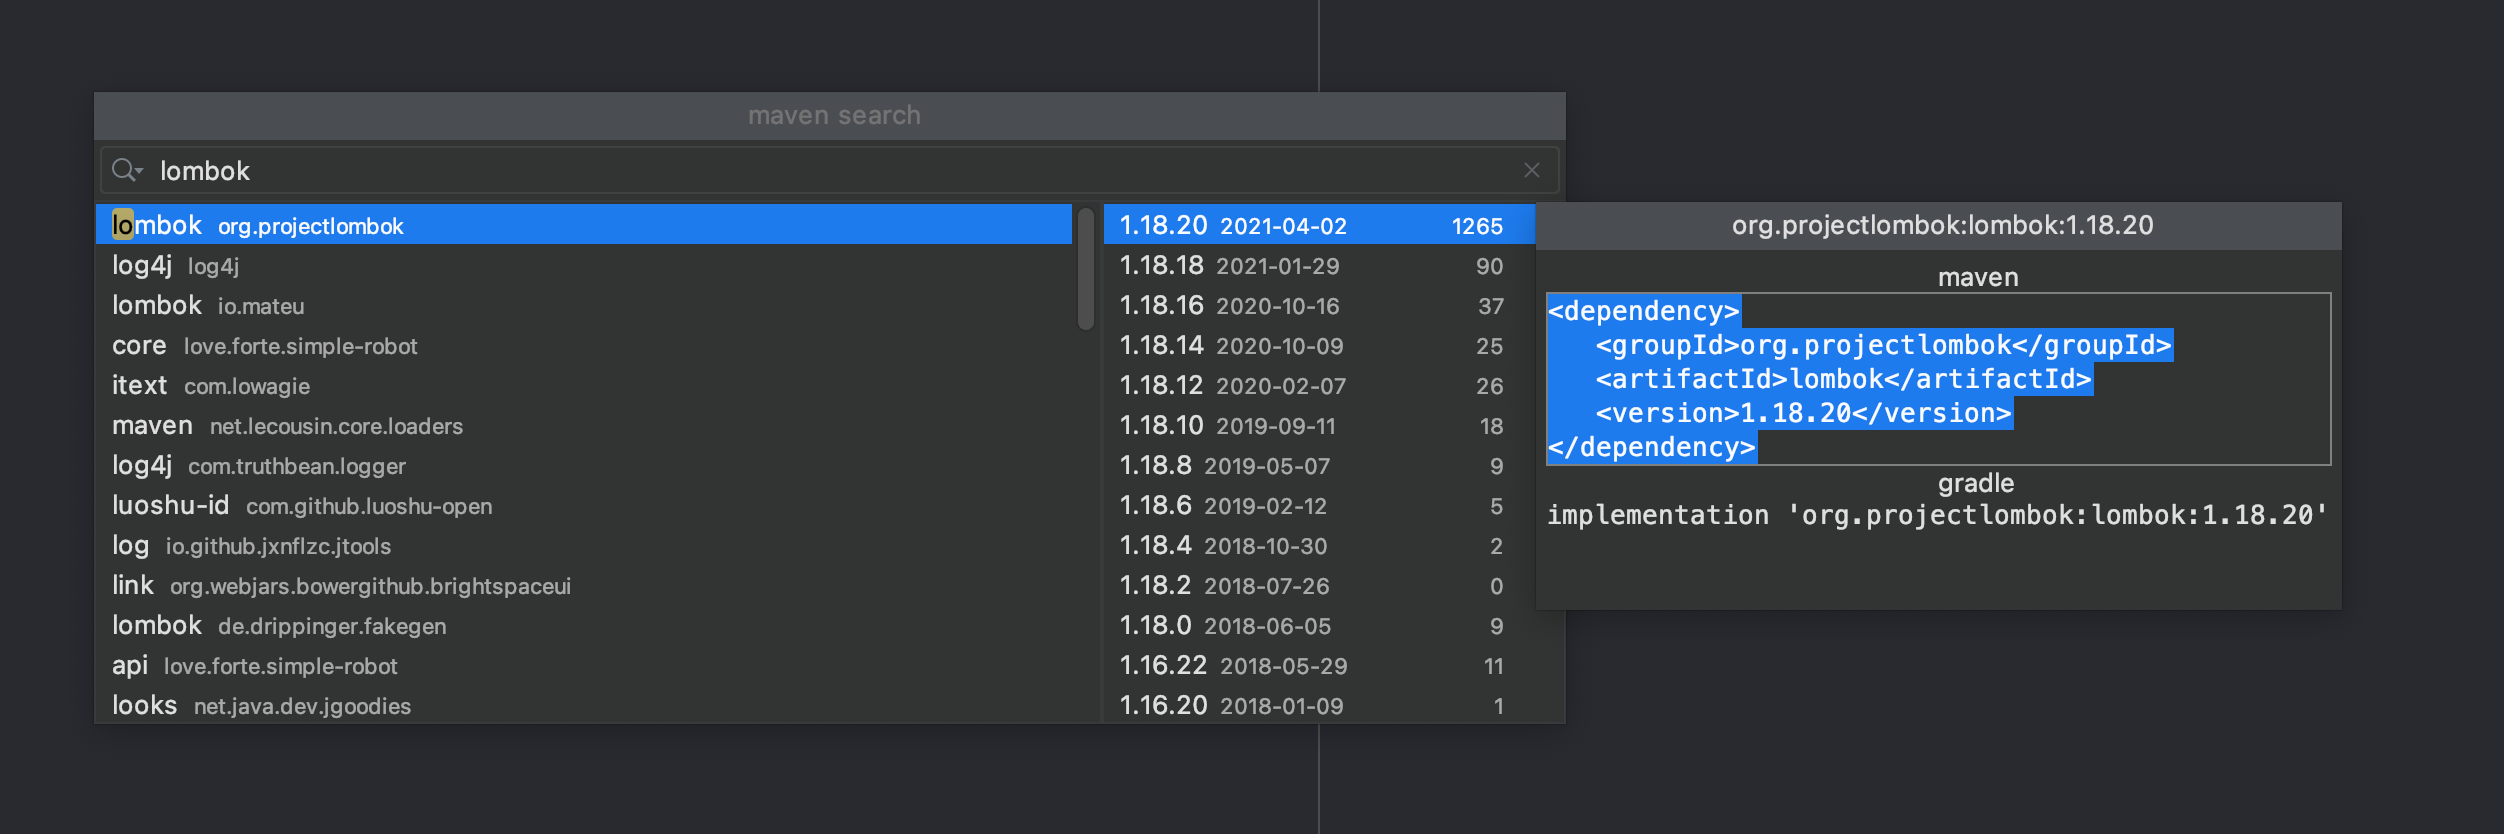Click the maven search title bar
Image resolution: width=2504 pixels, height=834 pixels.
[830, 116]
